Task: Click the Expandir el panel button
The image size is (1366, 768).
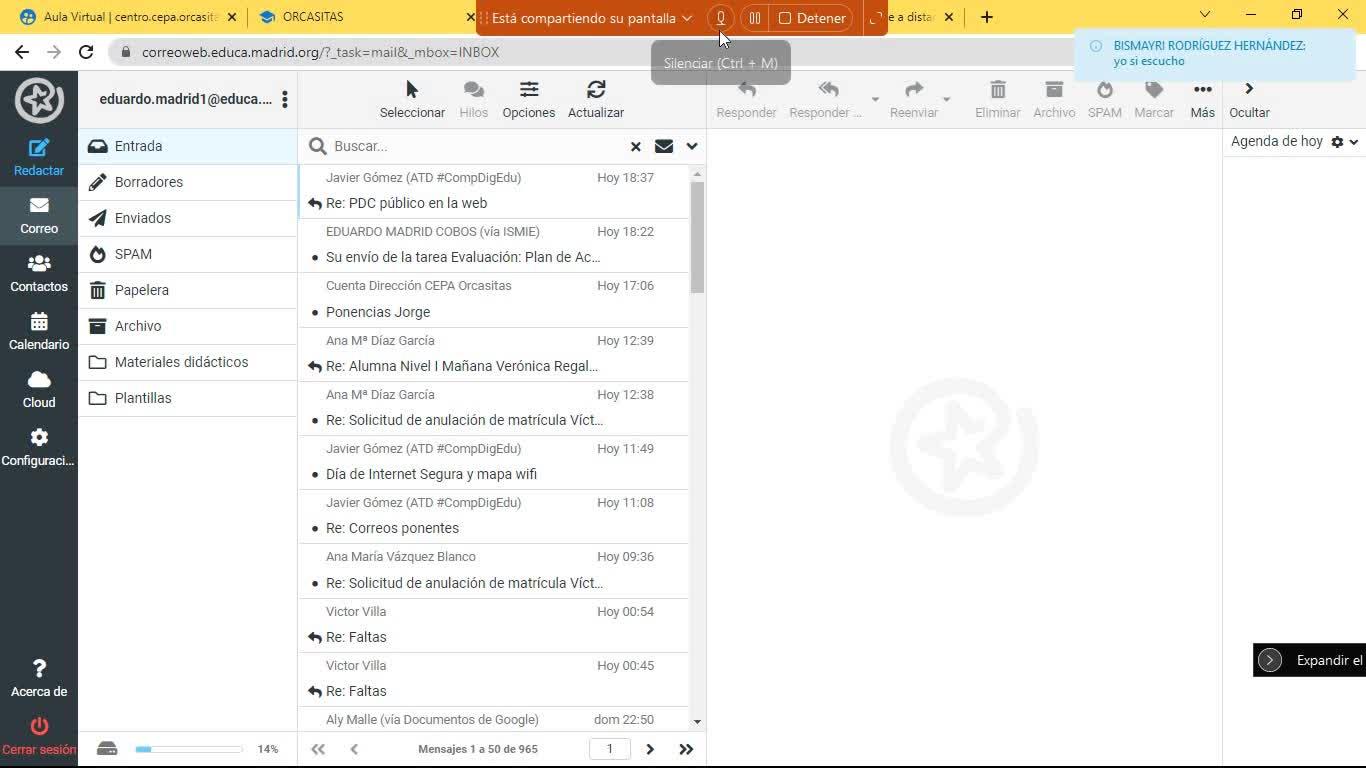Action: click(x=1310, y=660)
